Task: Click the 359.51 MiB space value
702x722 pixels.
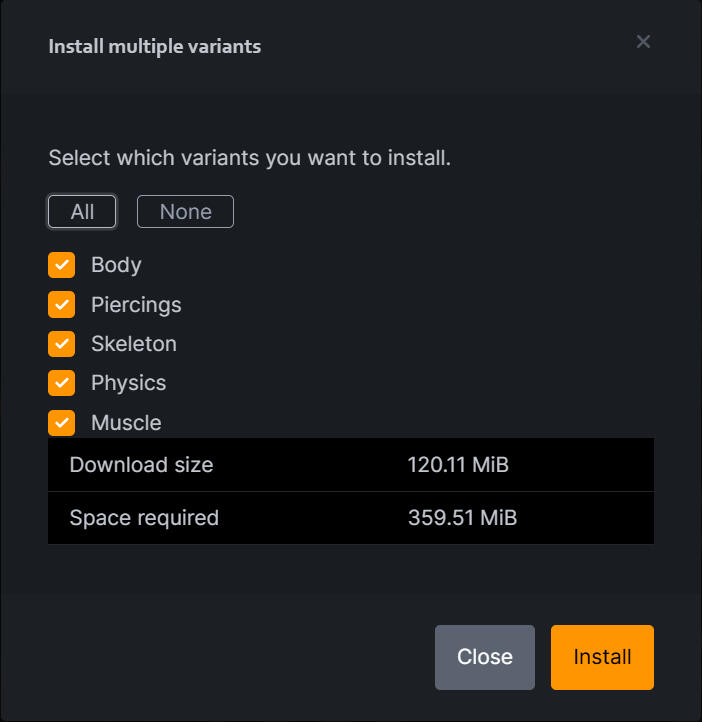Action: point(462,518)
